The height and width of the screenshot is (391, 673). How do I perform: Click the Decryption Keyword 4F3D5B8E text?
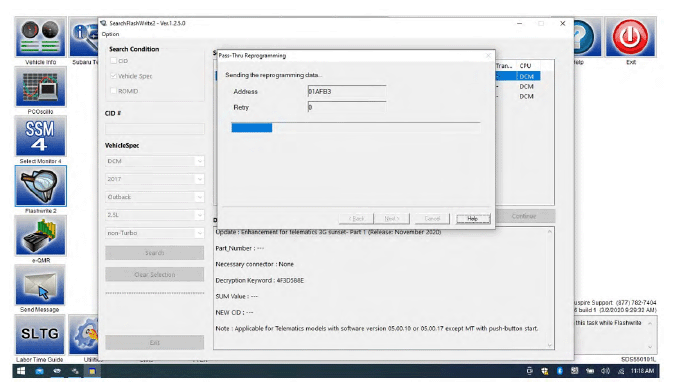260,280
